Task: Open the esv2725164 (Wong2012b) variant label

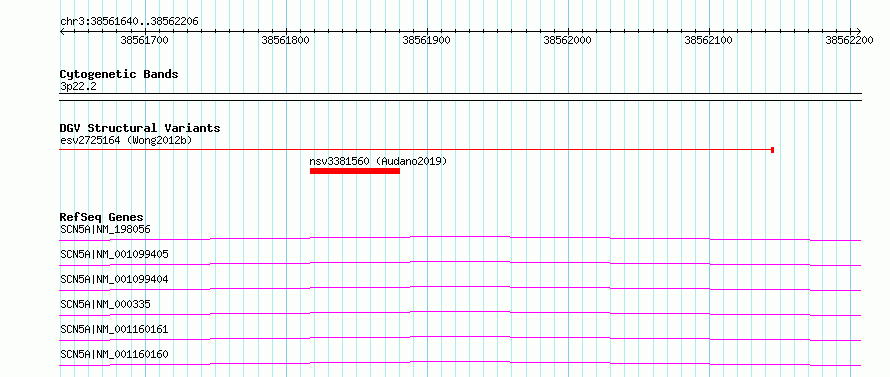Action: click(x=126, y=140)
